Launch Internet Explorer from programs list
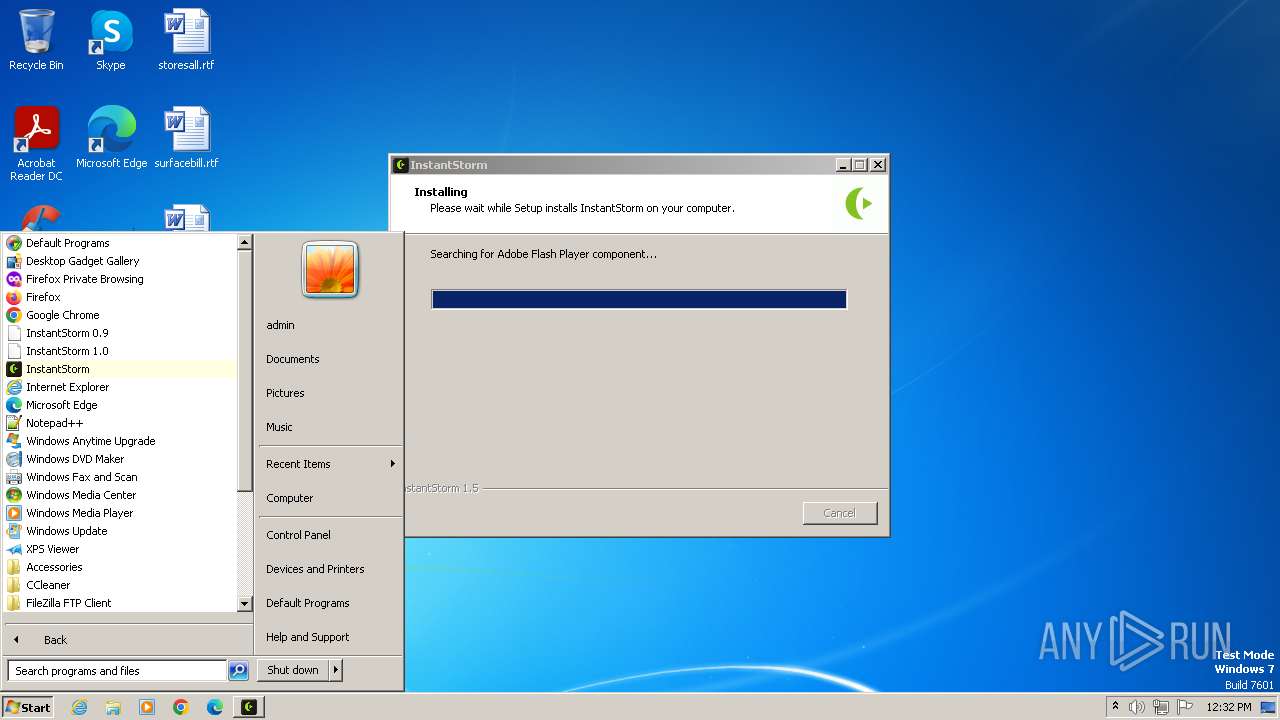The height and width of the screenshot is (720, 1280). (x=120, y=387)
